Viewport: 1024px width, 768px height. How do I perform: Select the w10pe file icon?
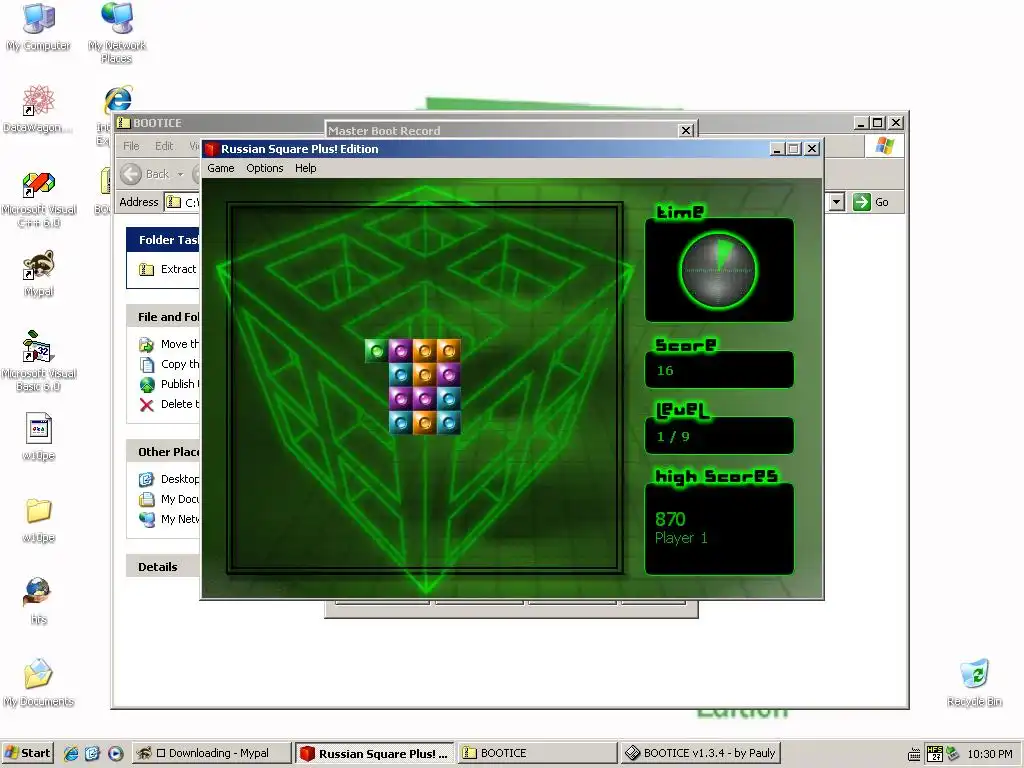click(x=39, y=436)
